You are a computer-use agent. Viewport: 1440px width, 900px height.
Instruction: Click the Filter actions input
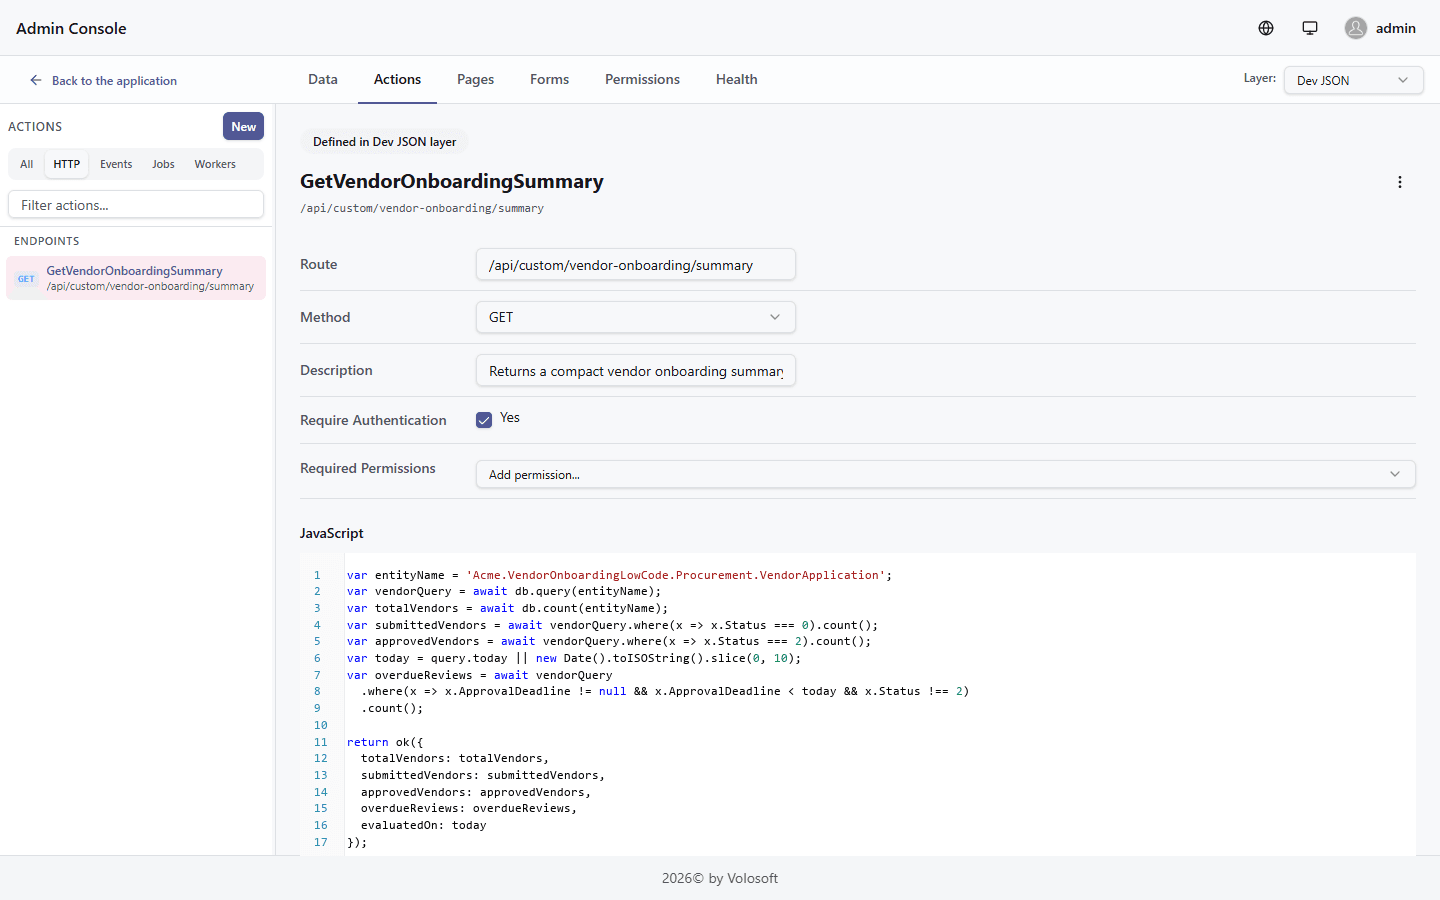[x=136, y=204]
